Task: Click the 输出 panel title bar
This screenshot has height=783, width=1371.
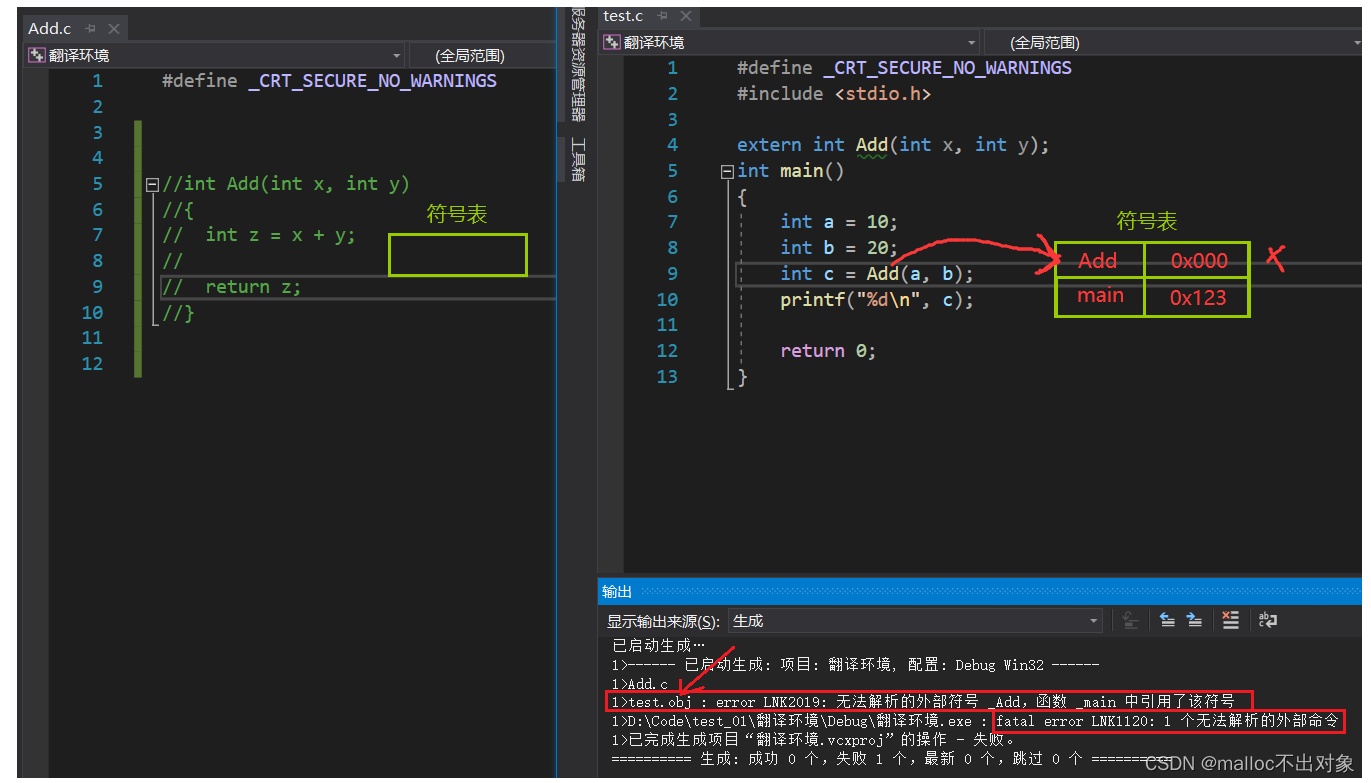Action: [980, 592]
